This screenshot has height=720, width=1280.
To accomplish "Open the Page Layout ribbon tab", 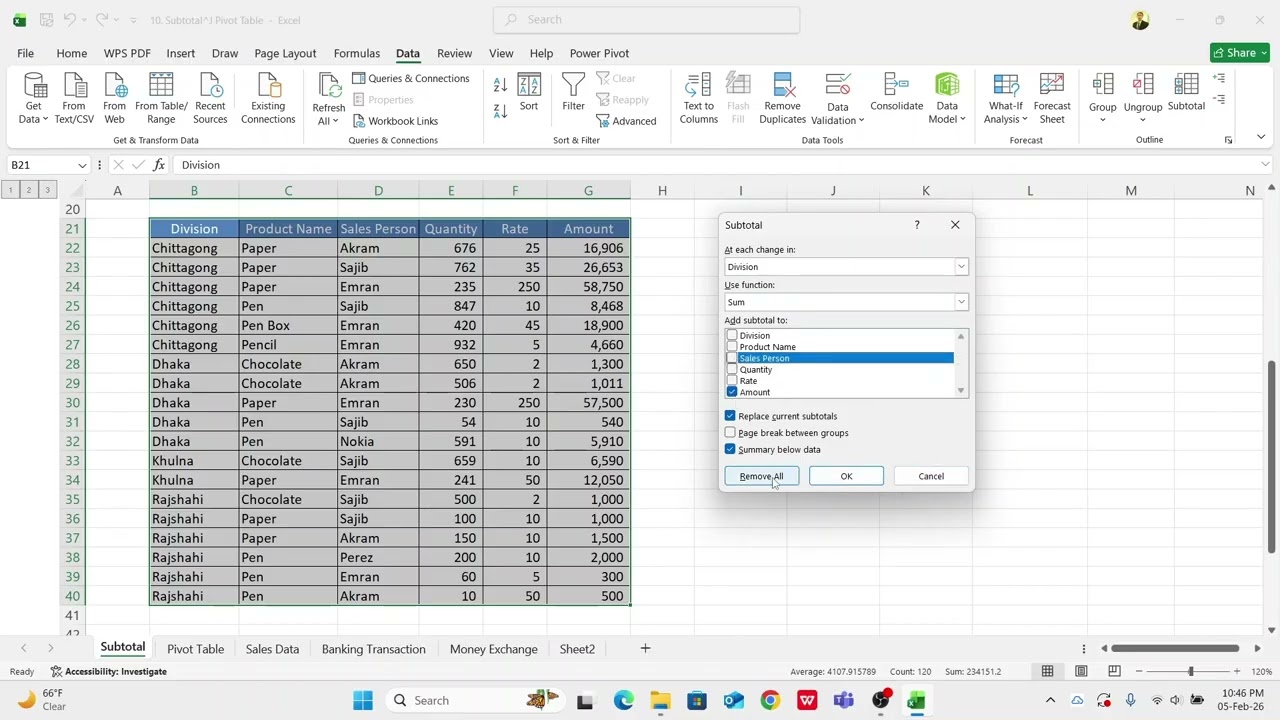I will (285, 53).
